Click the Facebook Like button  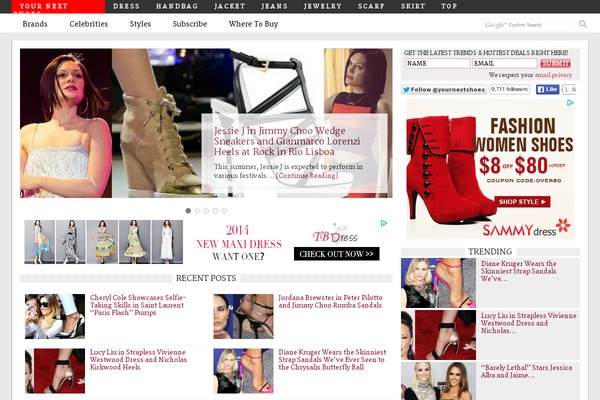(547, 89)
